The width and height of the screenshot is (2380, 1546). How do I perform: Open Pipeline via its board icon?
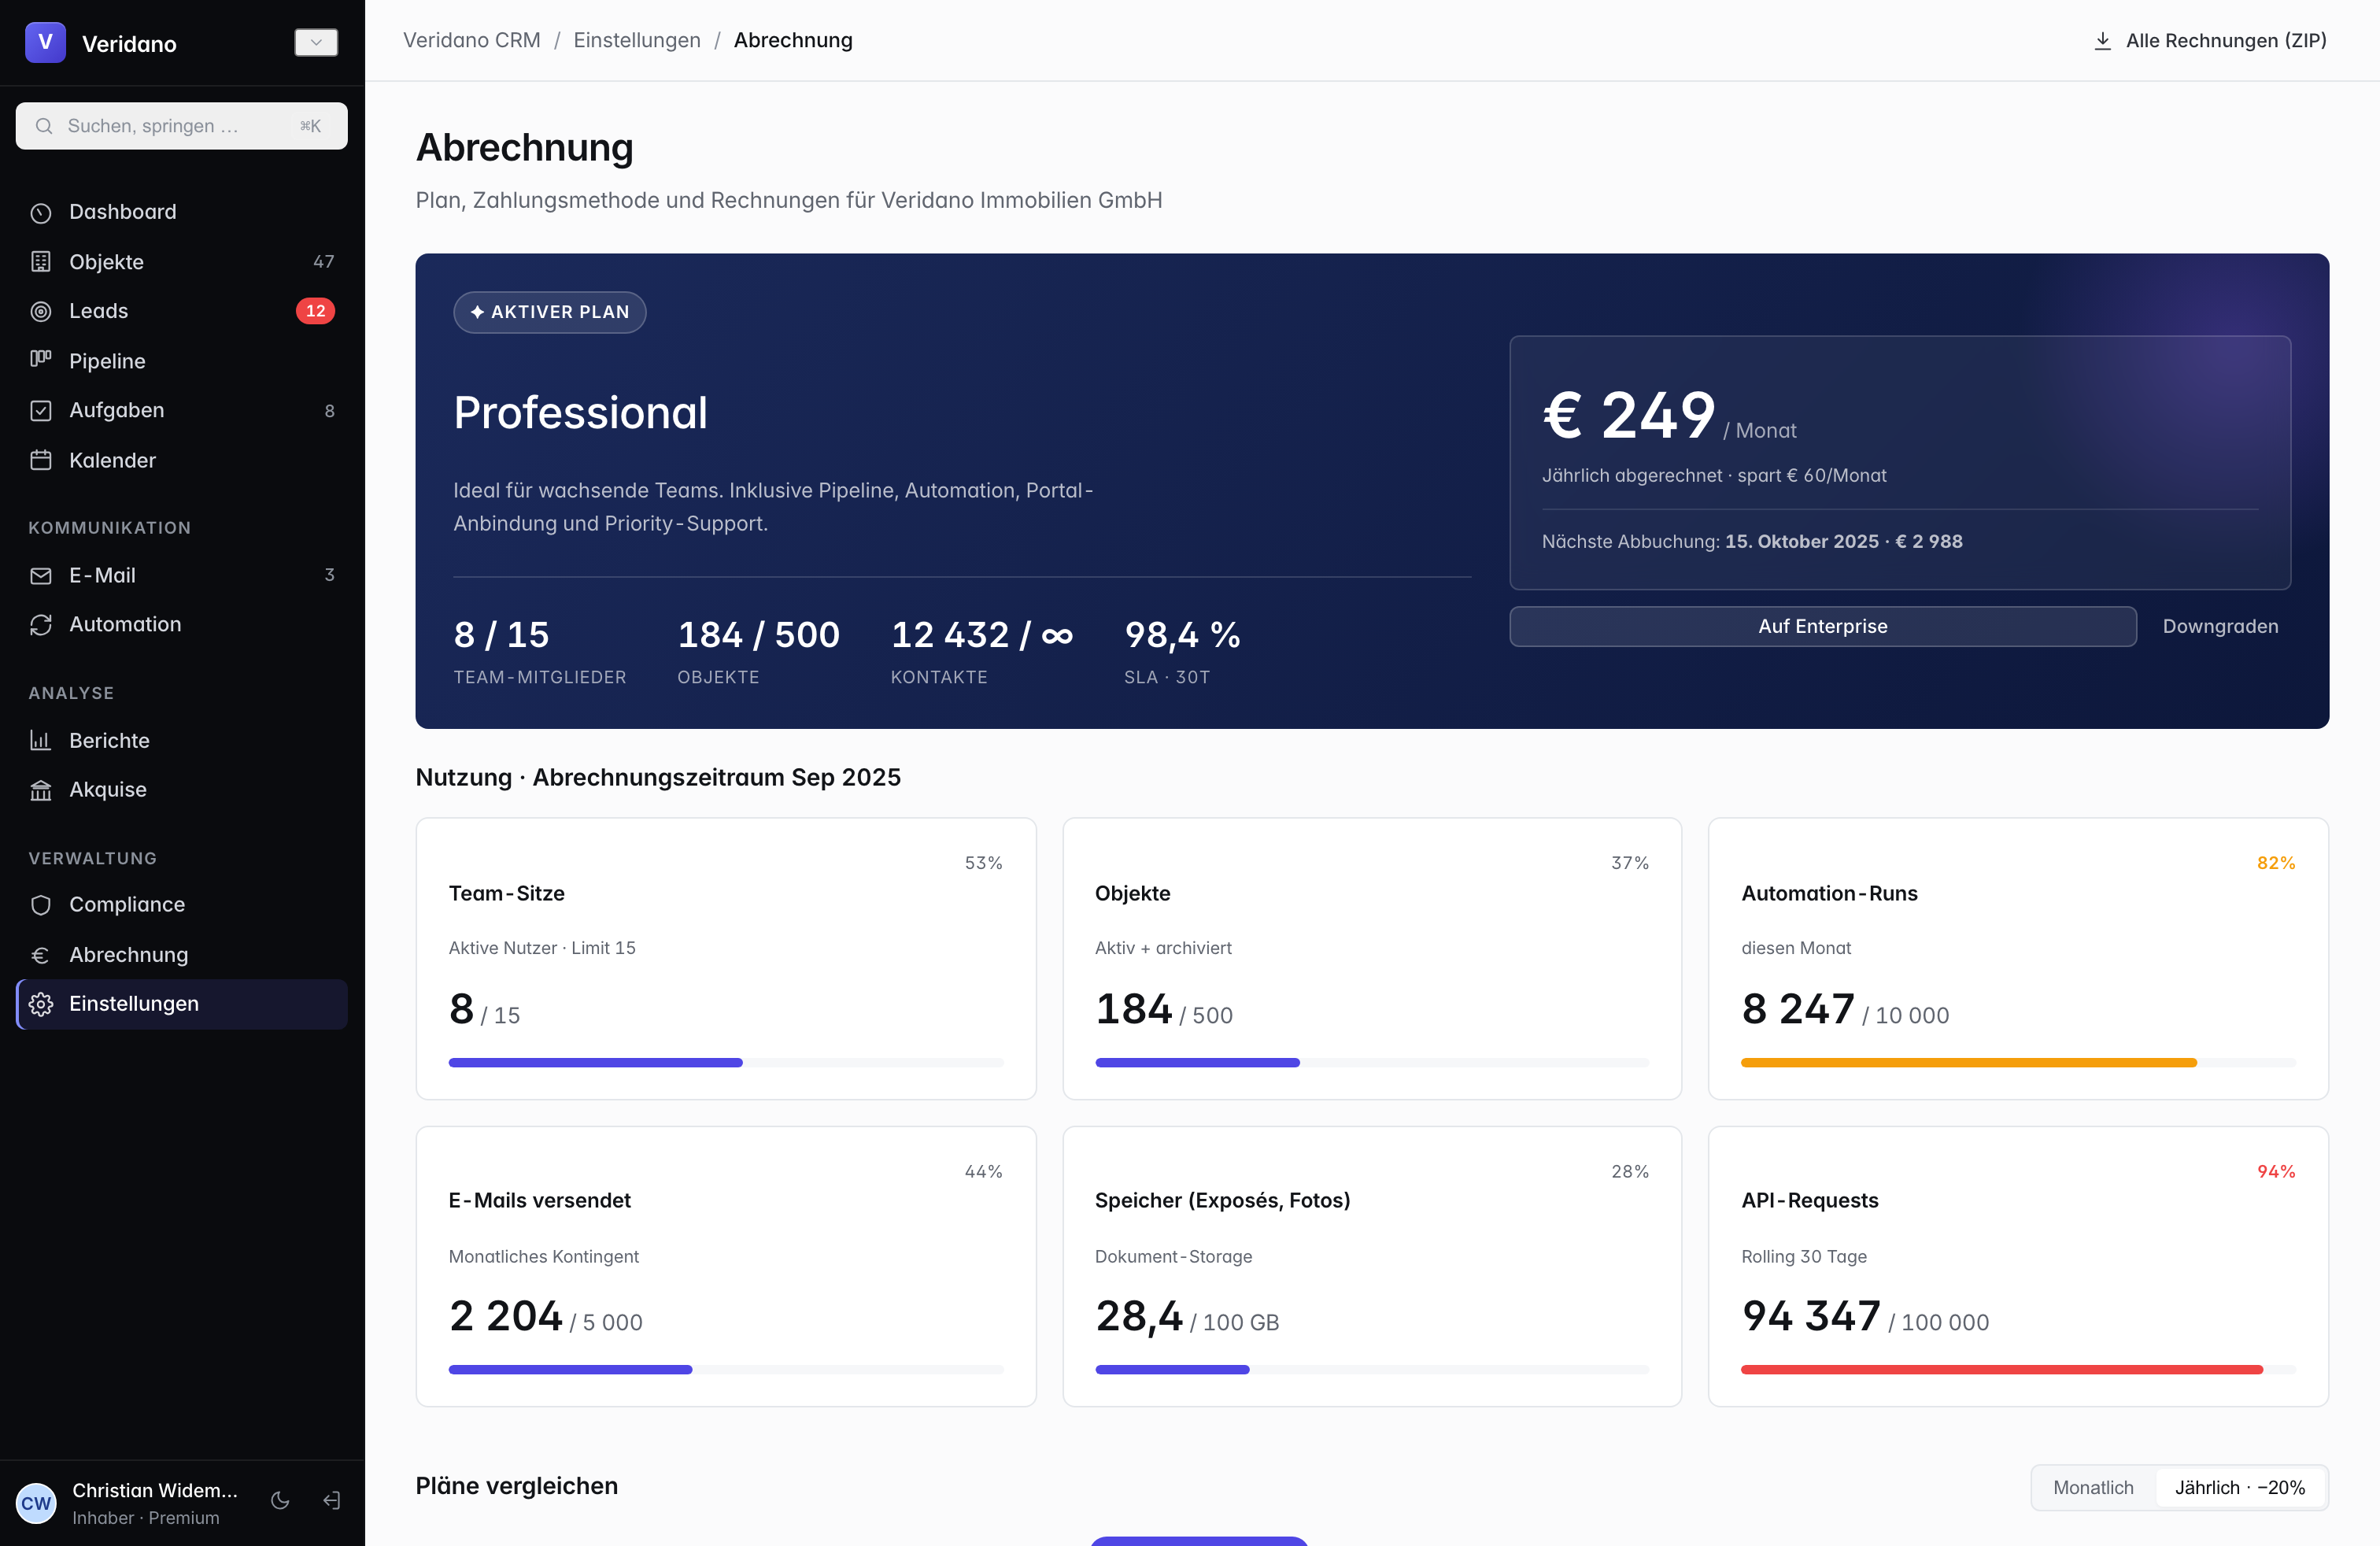[x=41, y=360]
